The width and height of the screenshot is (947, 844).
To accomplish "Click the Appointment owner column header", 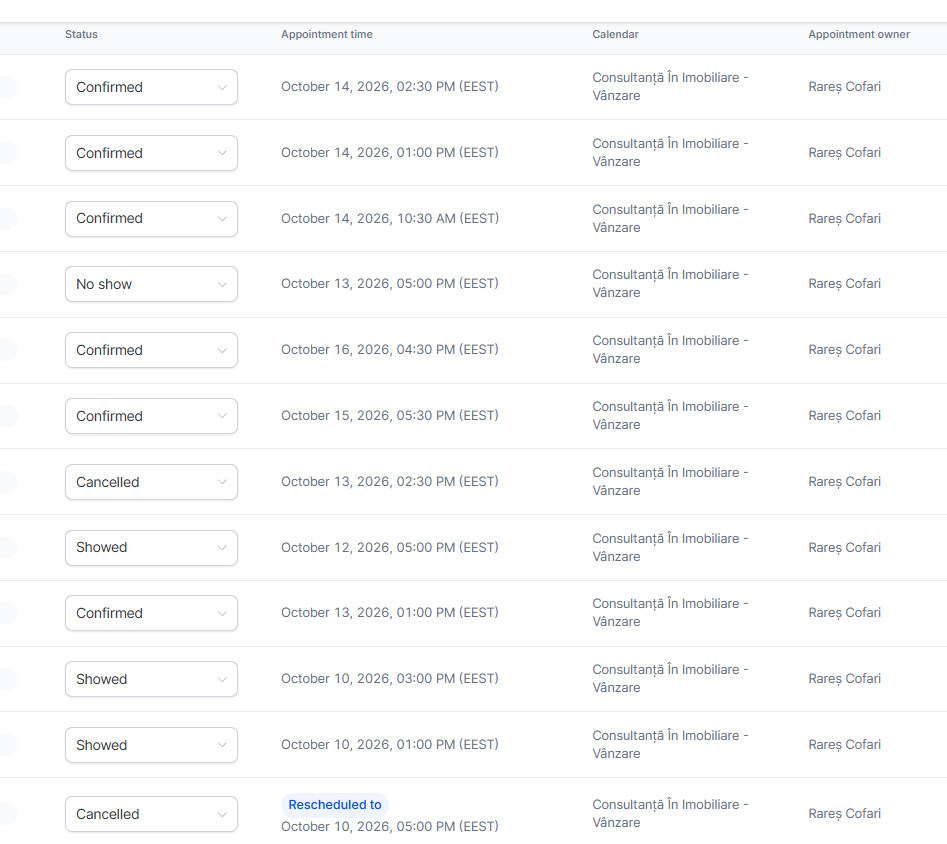I will 859,34.
